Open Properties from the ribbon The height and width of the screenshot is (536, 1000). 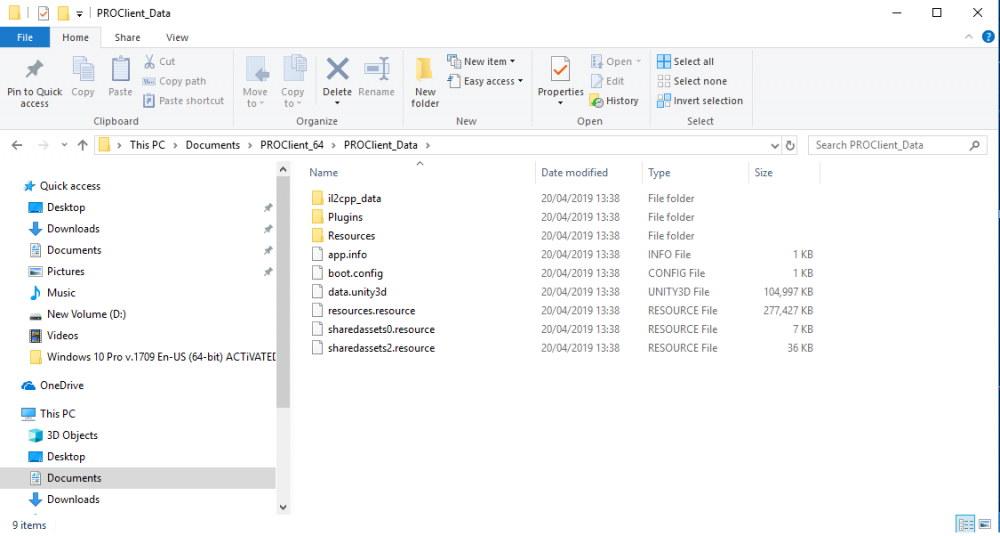(560, 70)
